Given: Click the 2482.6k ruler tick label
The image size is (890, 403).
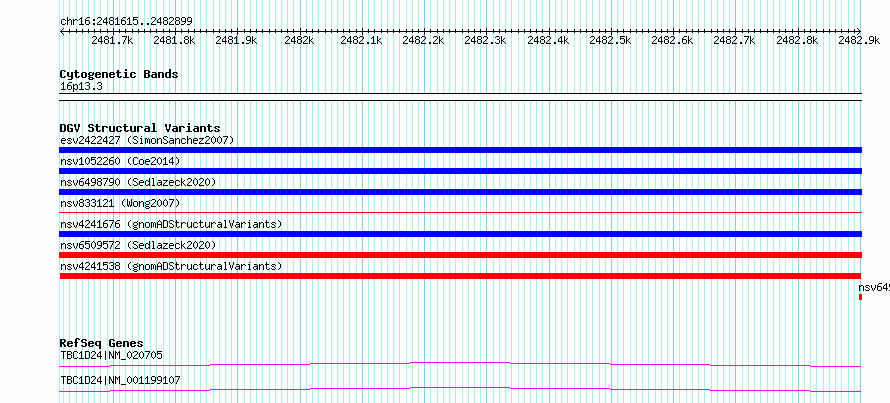Looking at the screenshot, I should (x=673, y=40).
